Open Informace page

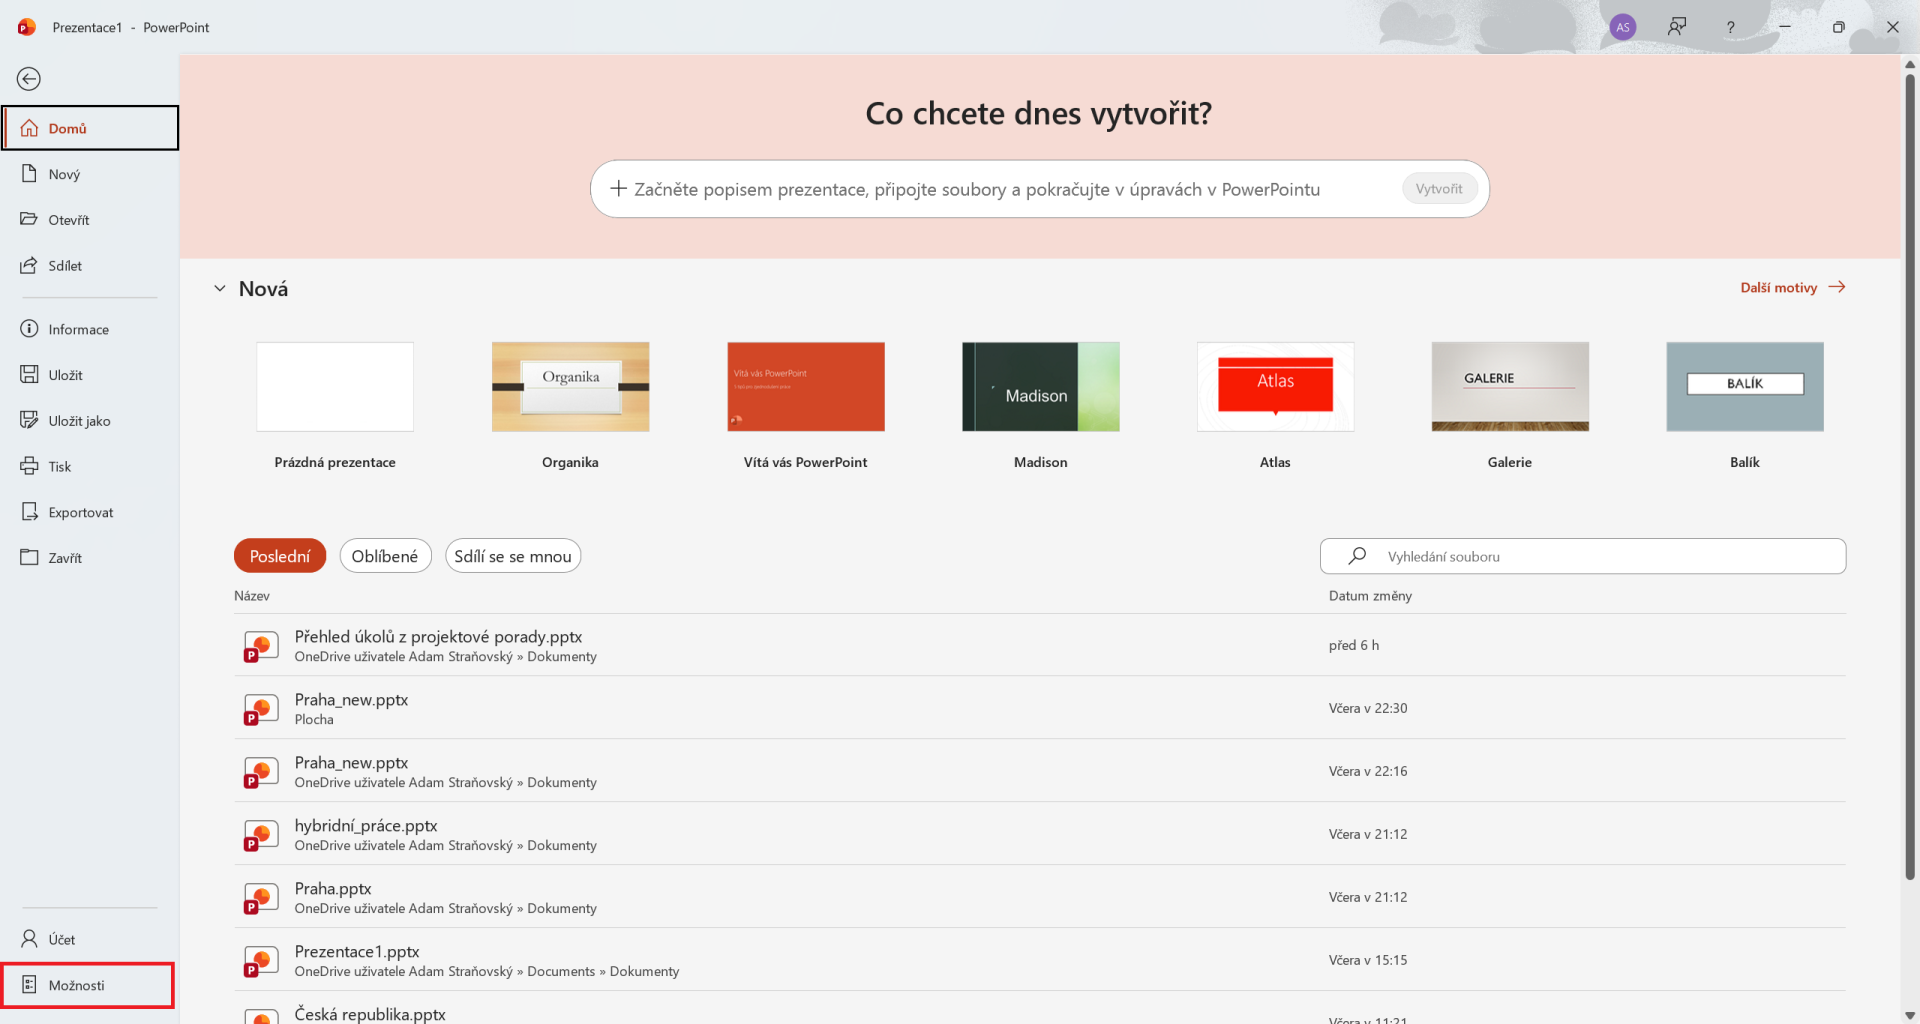pos(90,329)
